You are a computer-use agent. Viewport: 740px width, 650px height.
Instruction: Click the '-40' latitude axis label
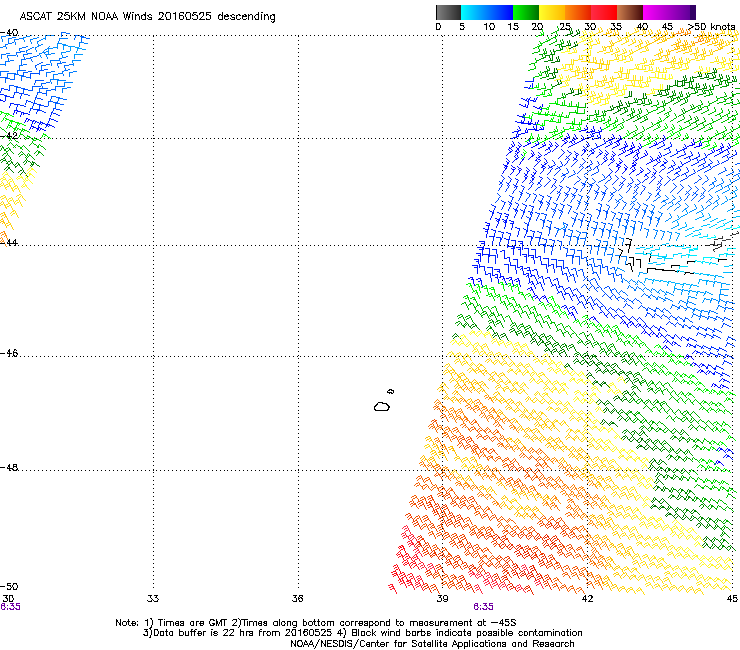(x=9, y=33)
